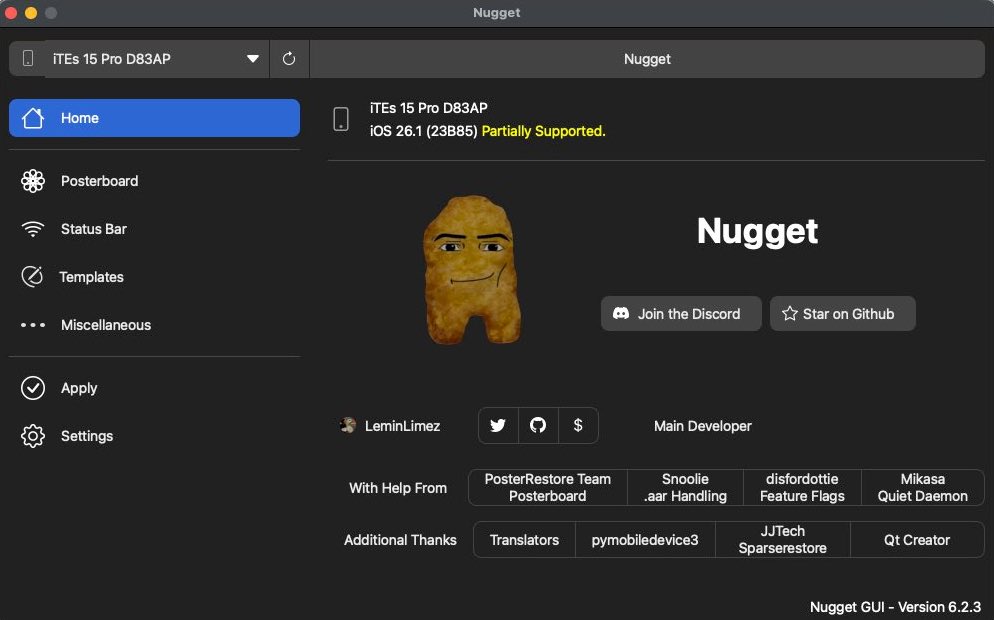The width and height of the screenshot is (994, 620).
Task: Click the LeminLimez avatar picture
Action: 347,425
